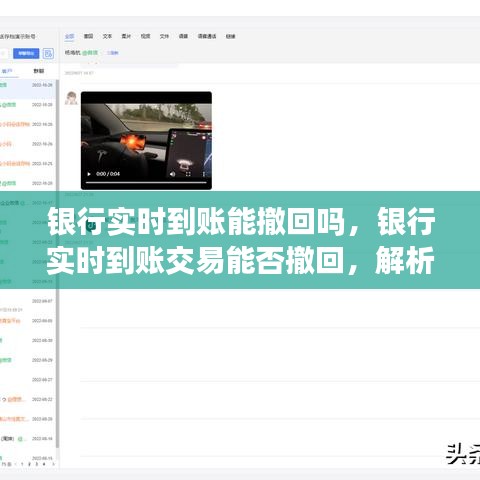The height and width of the screenshot is (480, 480).
Task: Open the 客户 tab in the left panel
Action: (x=7, y=71)
